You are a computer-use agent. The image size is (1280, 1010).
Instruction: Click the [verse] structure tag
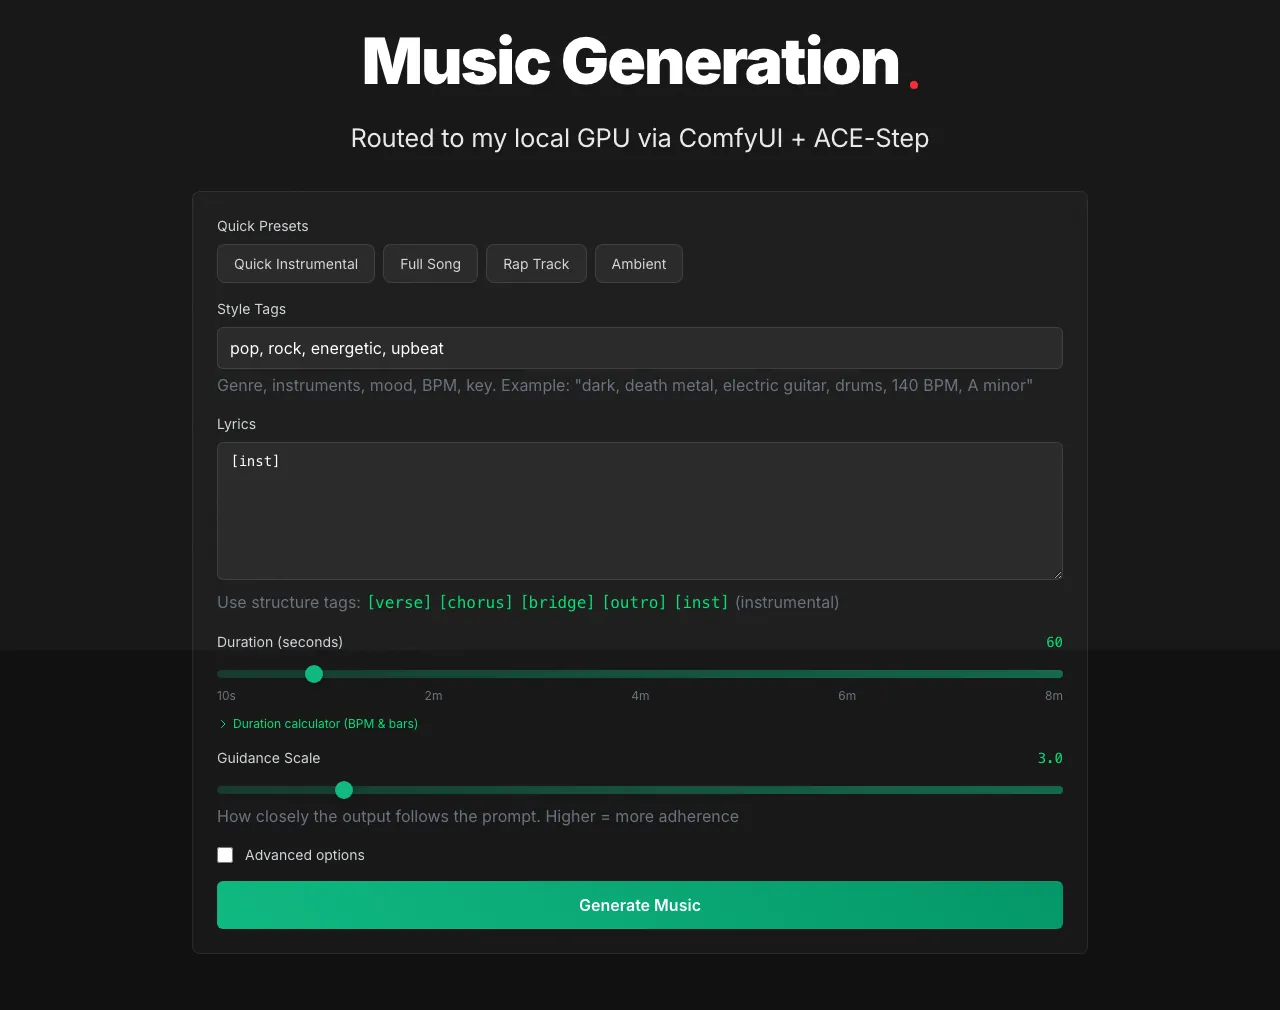tap(399, 602)
